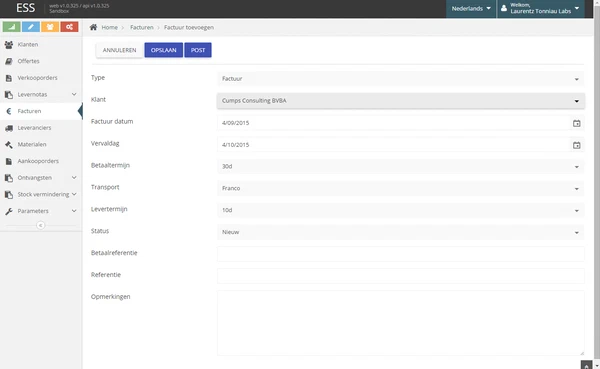Open the Klant dropdown Cumps Consulting BVBA
600x369 pixels.
400,101
